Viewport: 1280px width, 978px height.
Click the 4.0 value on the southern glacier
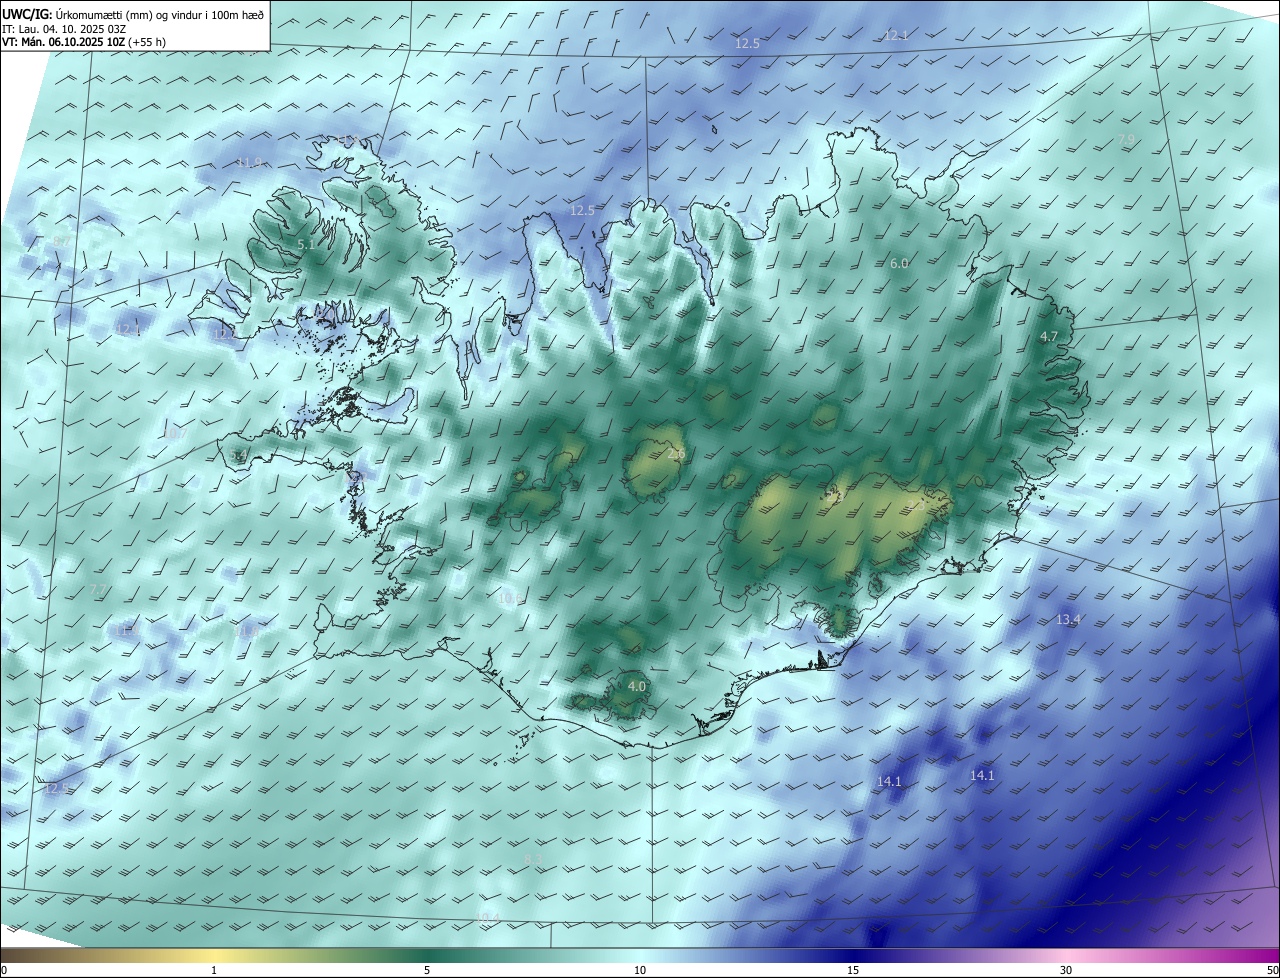[x=637, y=686]
